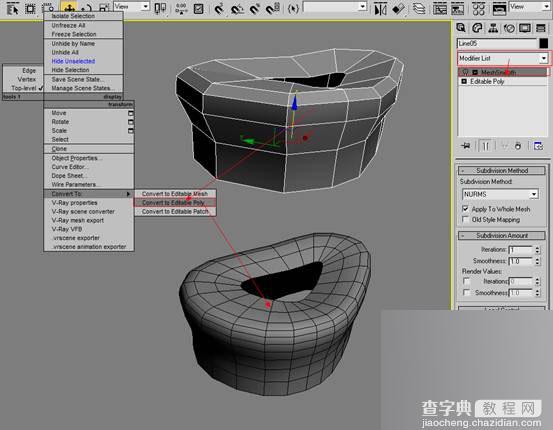The height and width of the screenshot is (430, 553).
Task: Click the Use Pivot Point Center icon
Action: [x=160, y=8]
